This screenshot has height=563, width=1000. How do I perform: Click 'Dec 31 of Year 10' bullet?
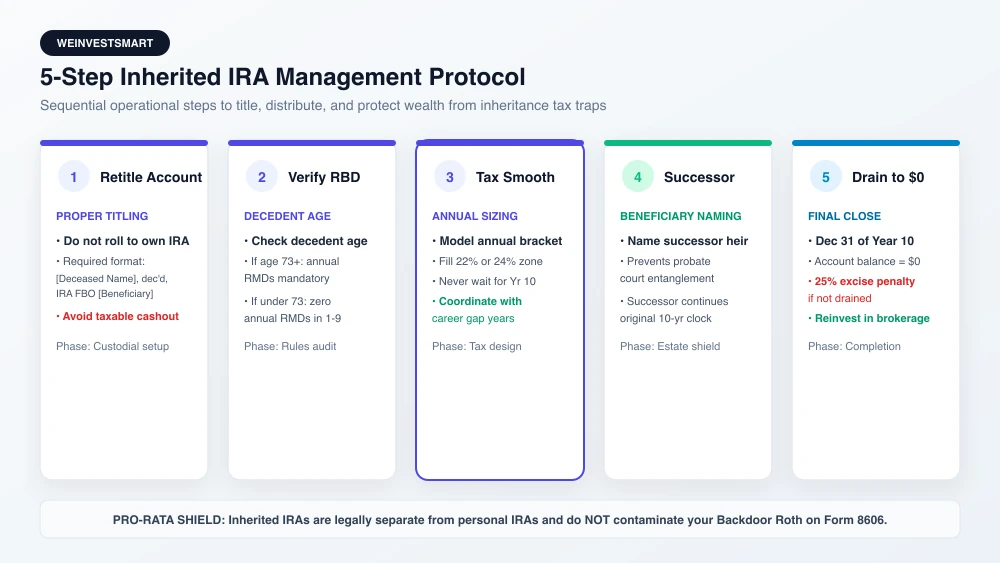861,241
